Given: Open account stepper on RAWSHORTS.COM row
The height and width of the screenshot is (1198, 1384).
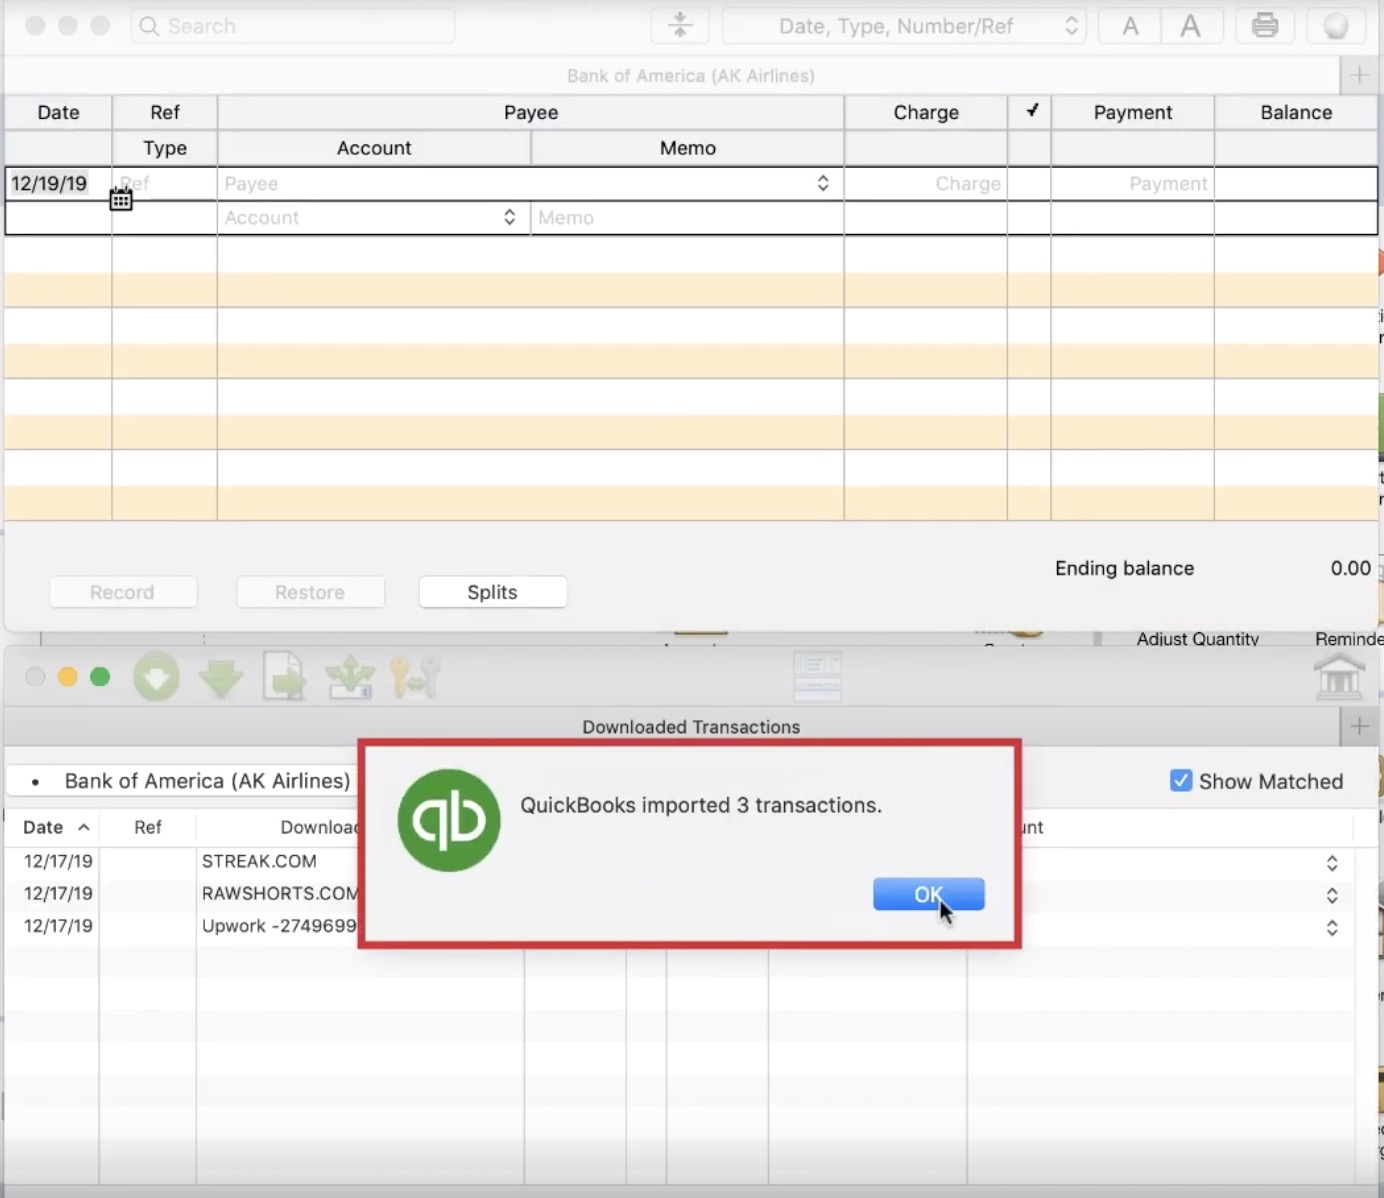Looking at the screenshot, I should point(1332,895).
